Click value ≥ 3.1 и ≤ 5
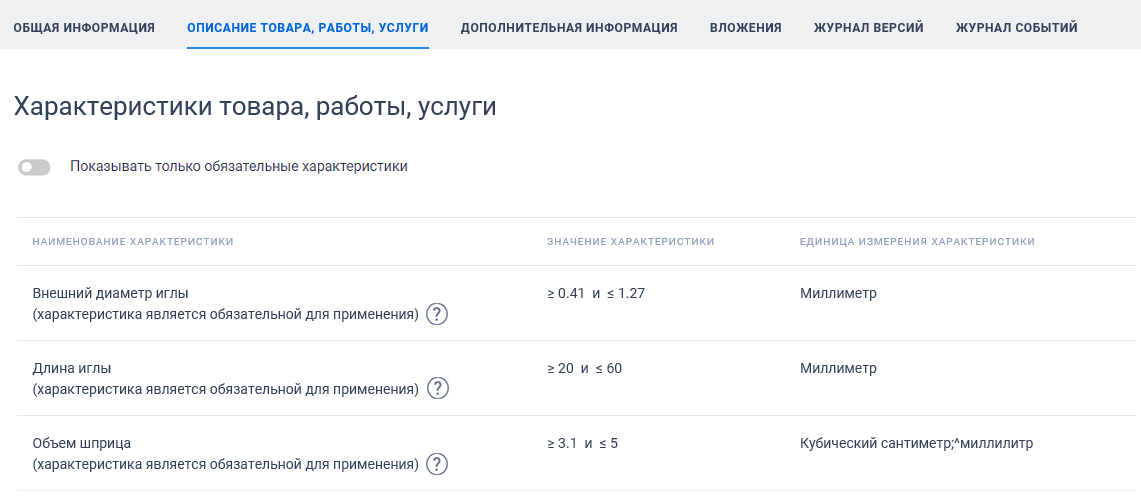This screenshot has height=500, width=1141. click(582, 443)
